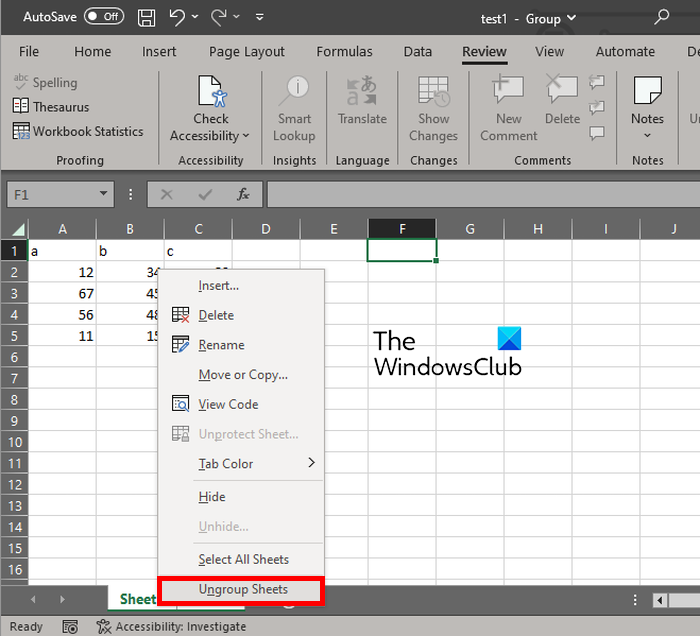The width and height of the screenshot is (700, 636).
Task: Click the formula bar Cancel X icon
Action: (x=167, y=194)
